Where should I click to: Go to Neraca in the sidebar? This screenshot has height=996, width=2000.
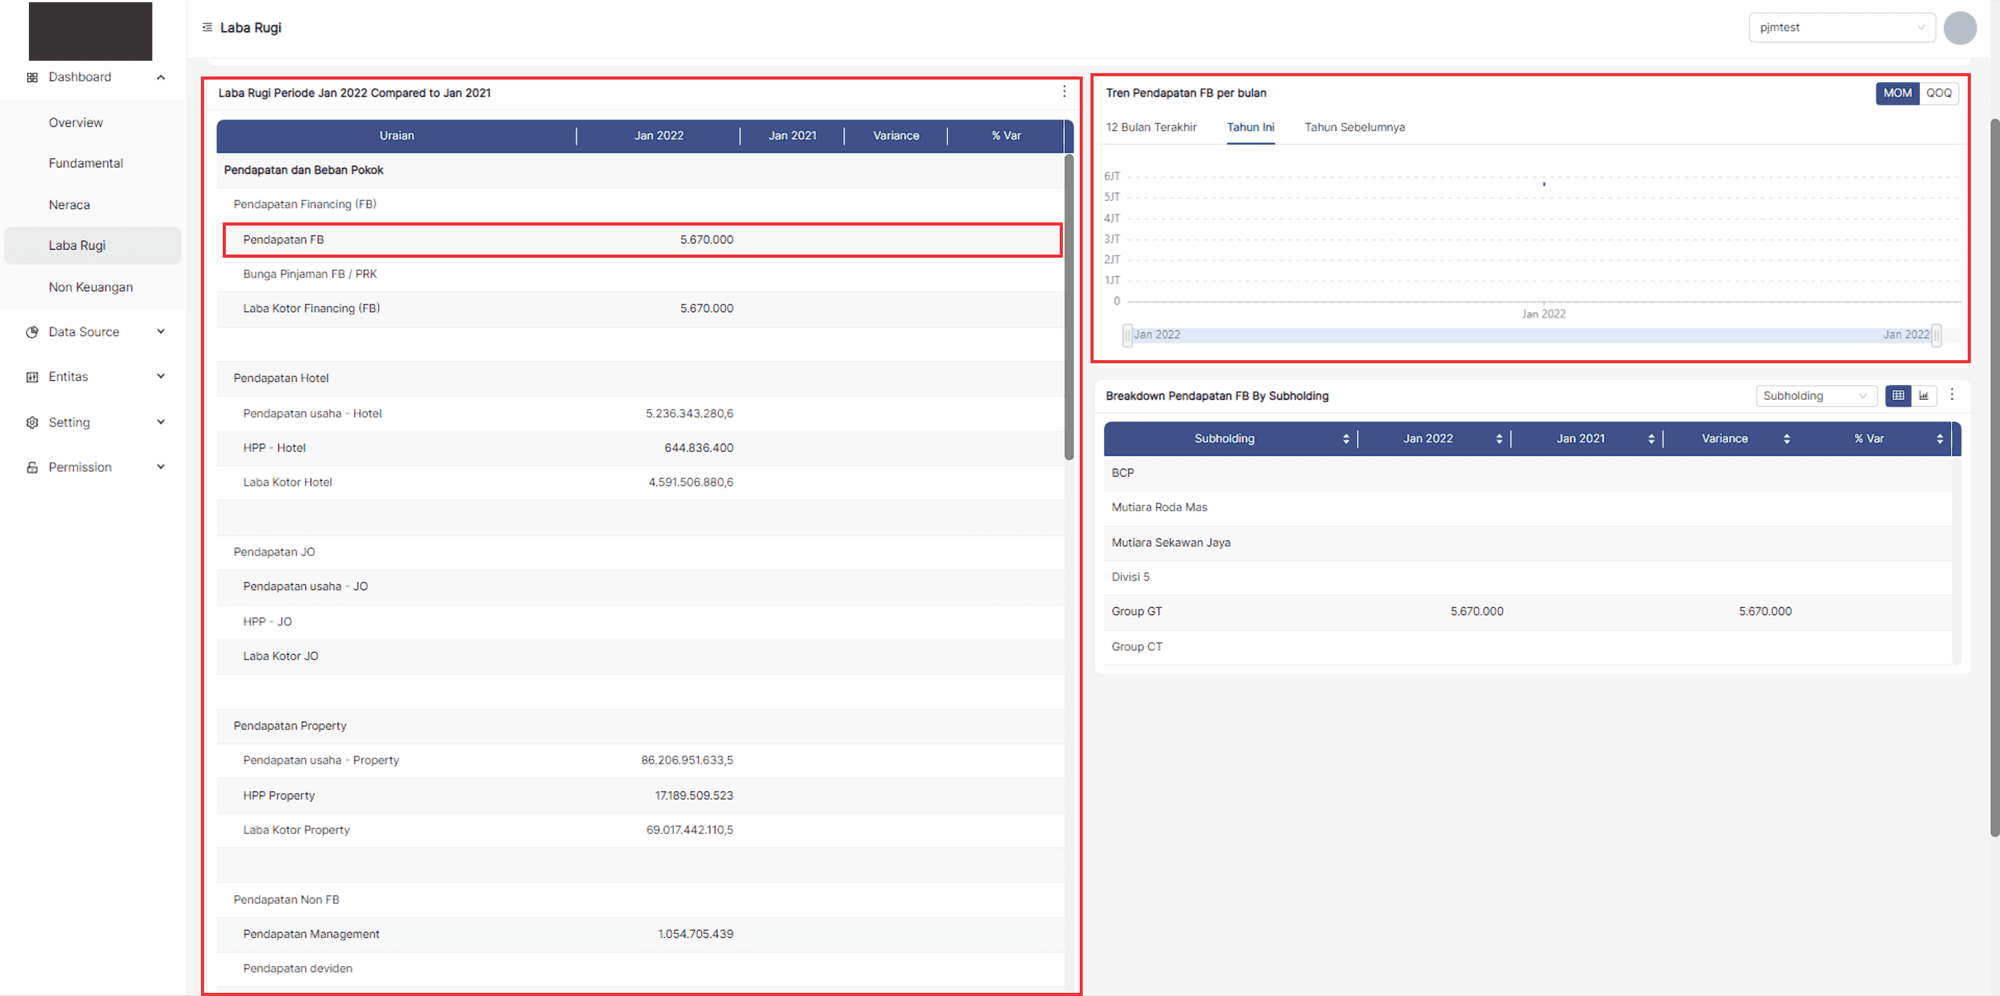coord(69,205)
